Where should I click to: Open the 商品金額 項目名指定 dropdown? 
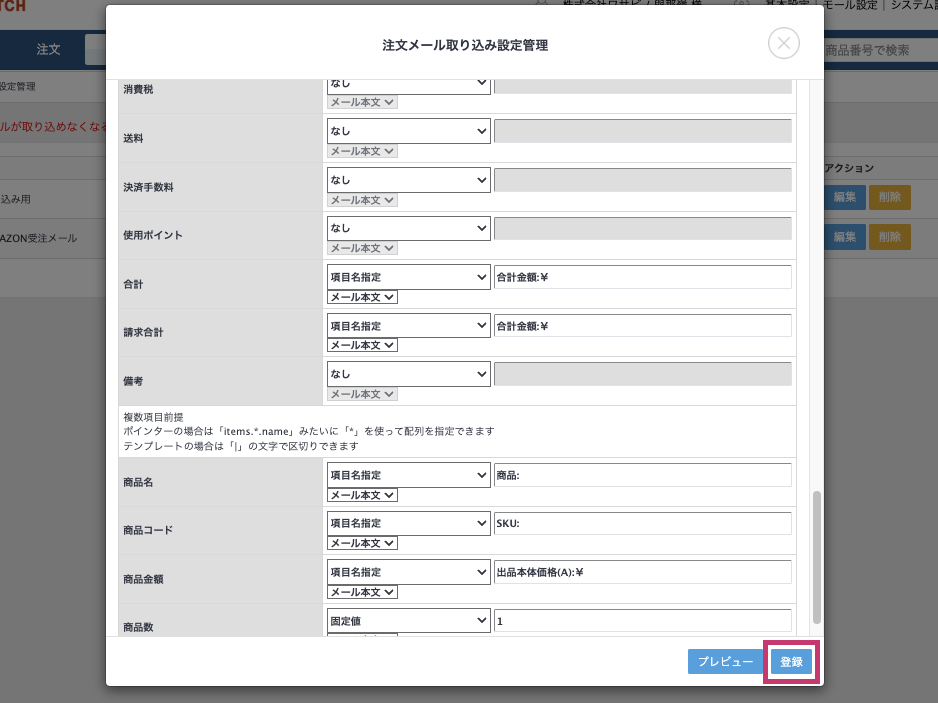click(409, 572)
